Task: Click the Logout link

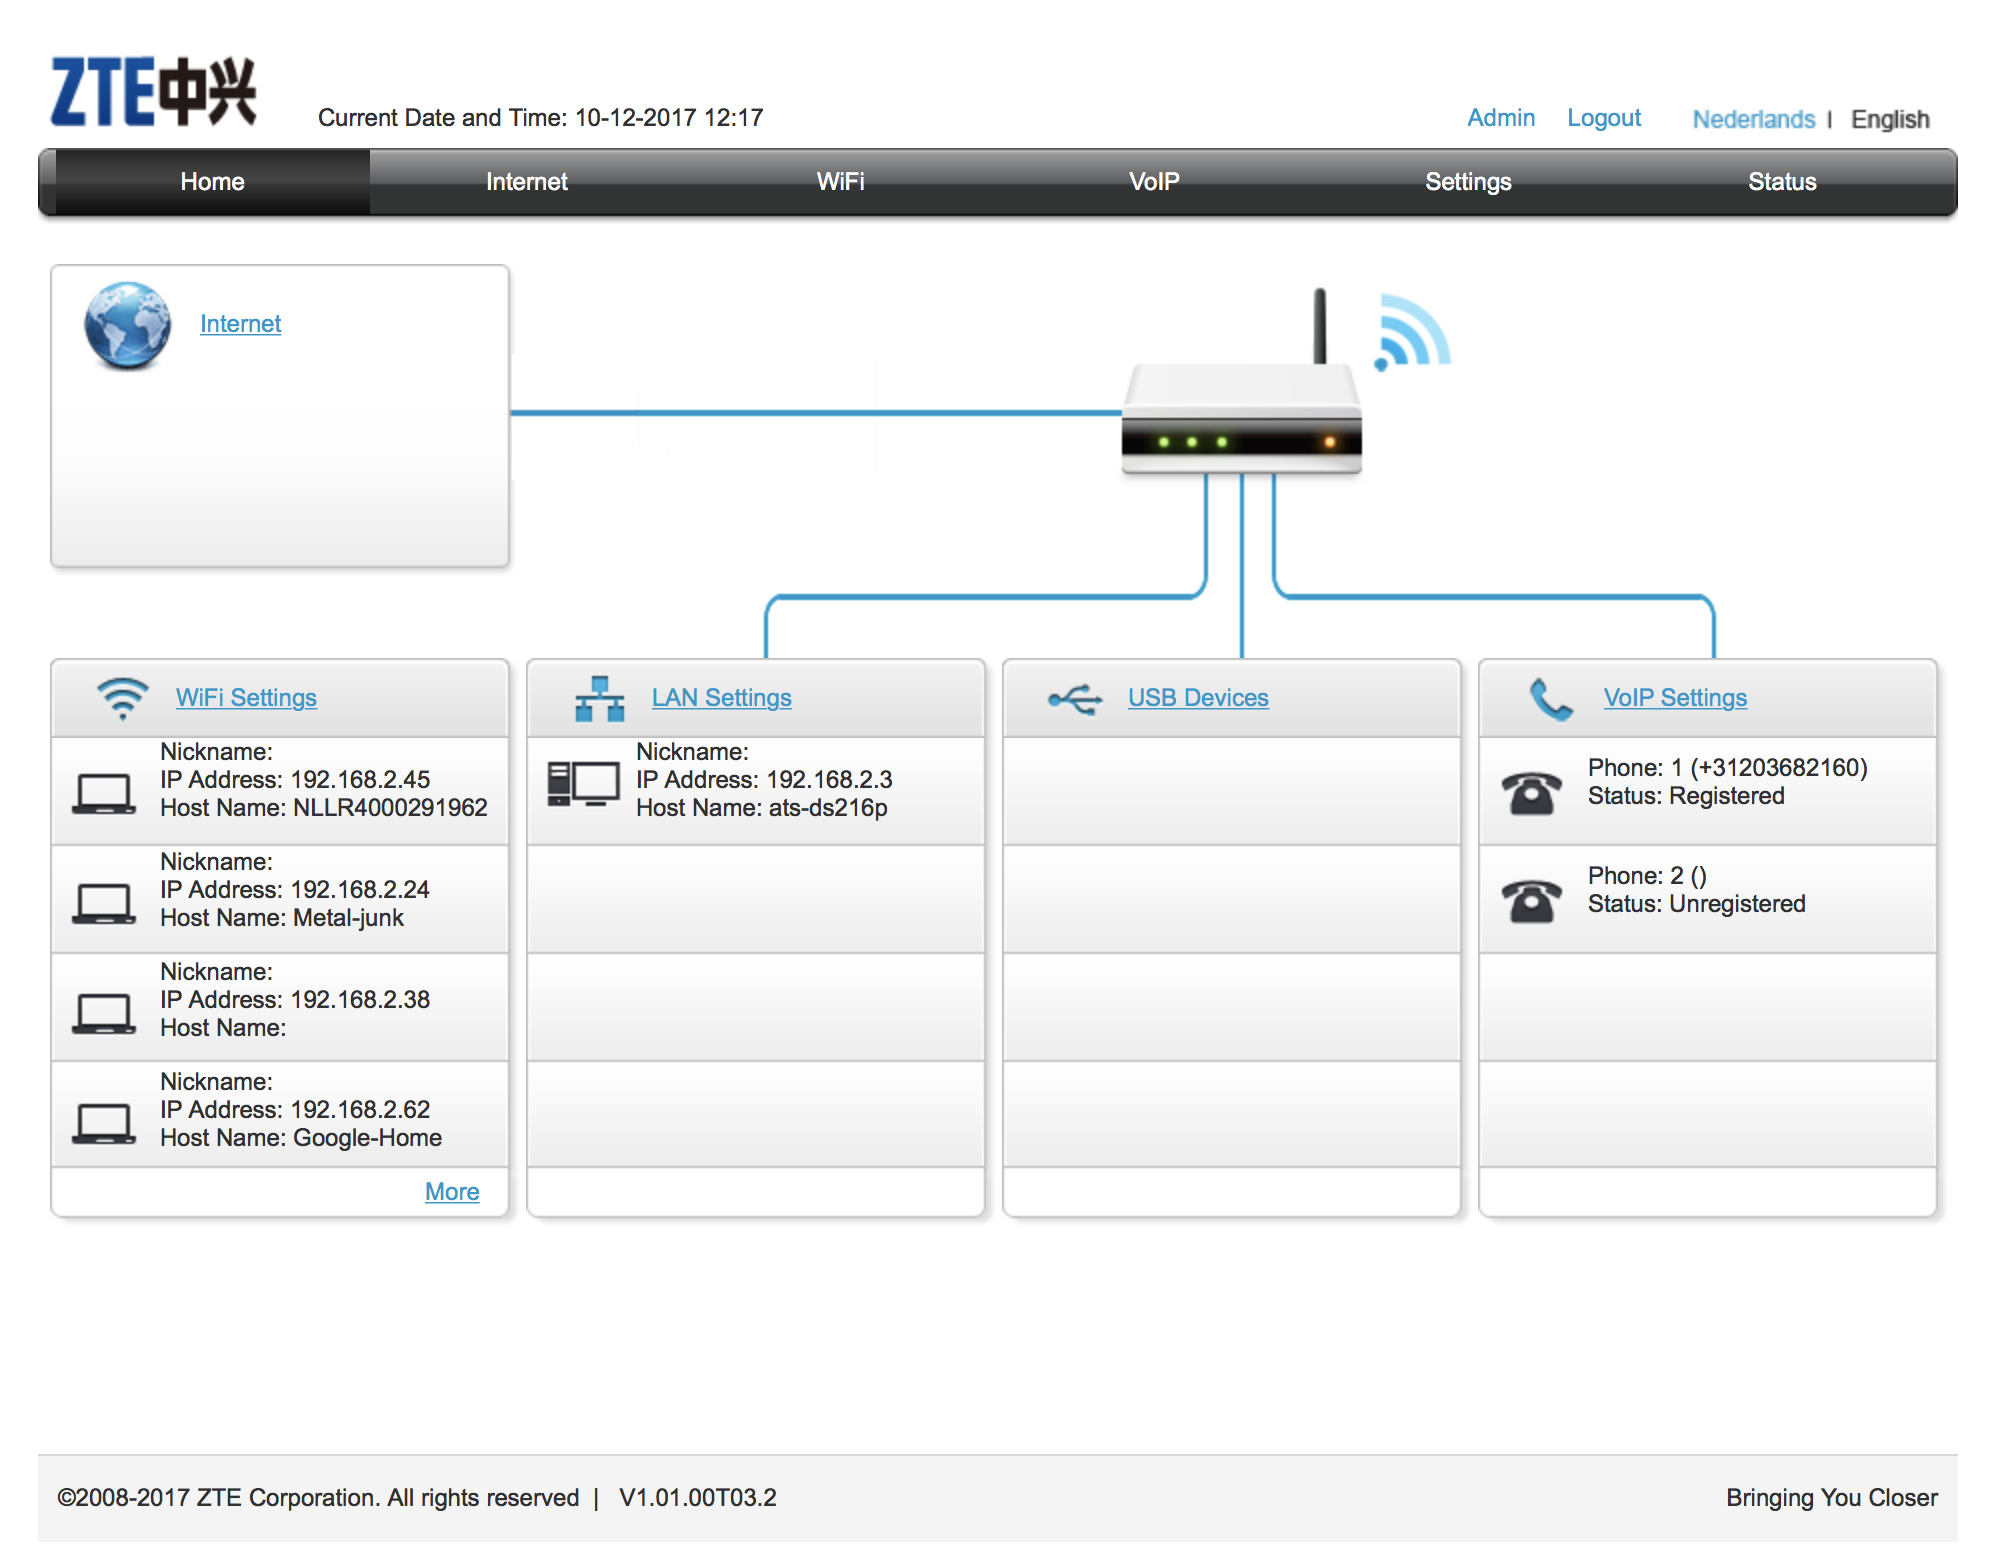Action: click(x=1604, y=118)
